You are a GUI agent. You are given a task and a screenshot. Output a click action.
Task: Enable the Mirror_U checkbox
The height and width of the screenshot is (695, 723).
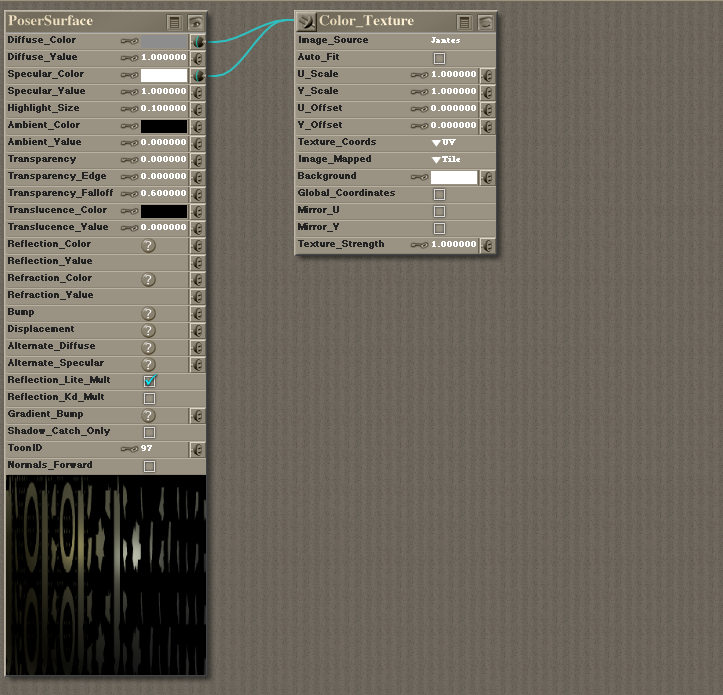439,211
